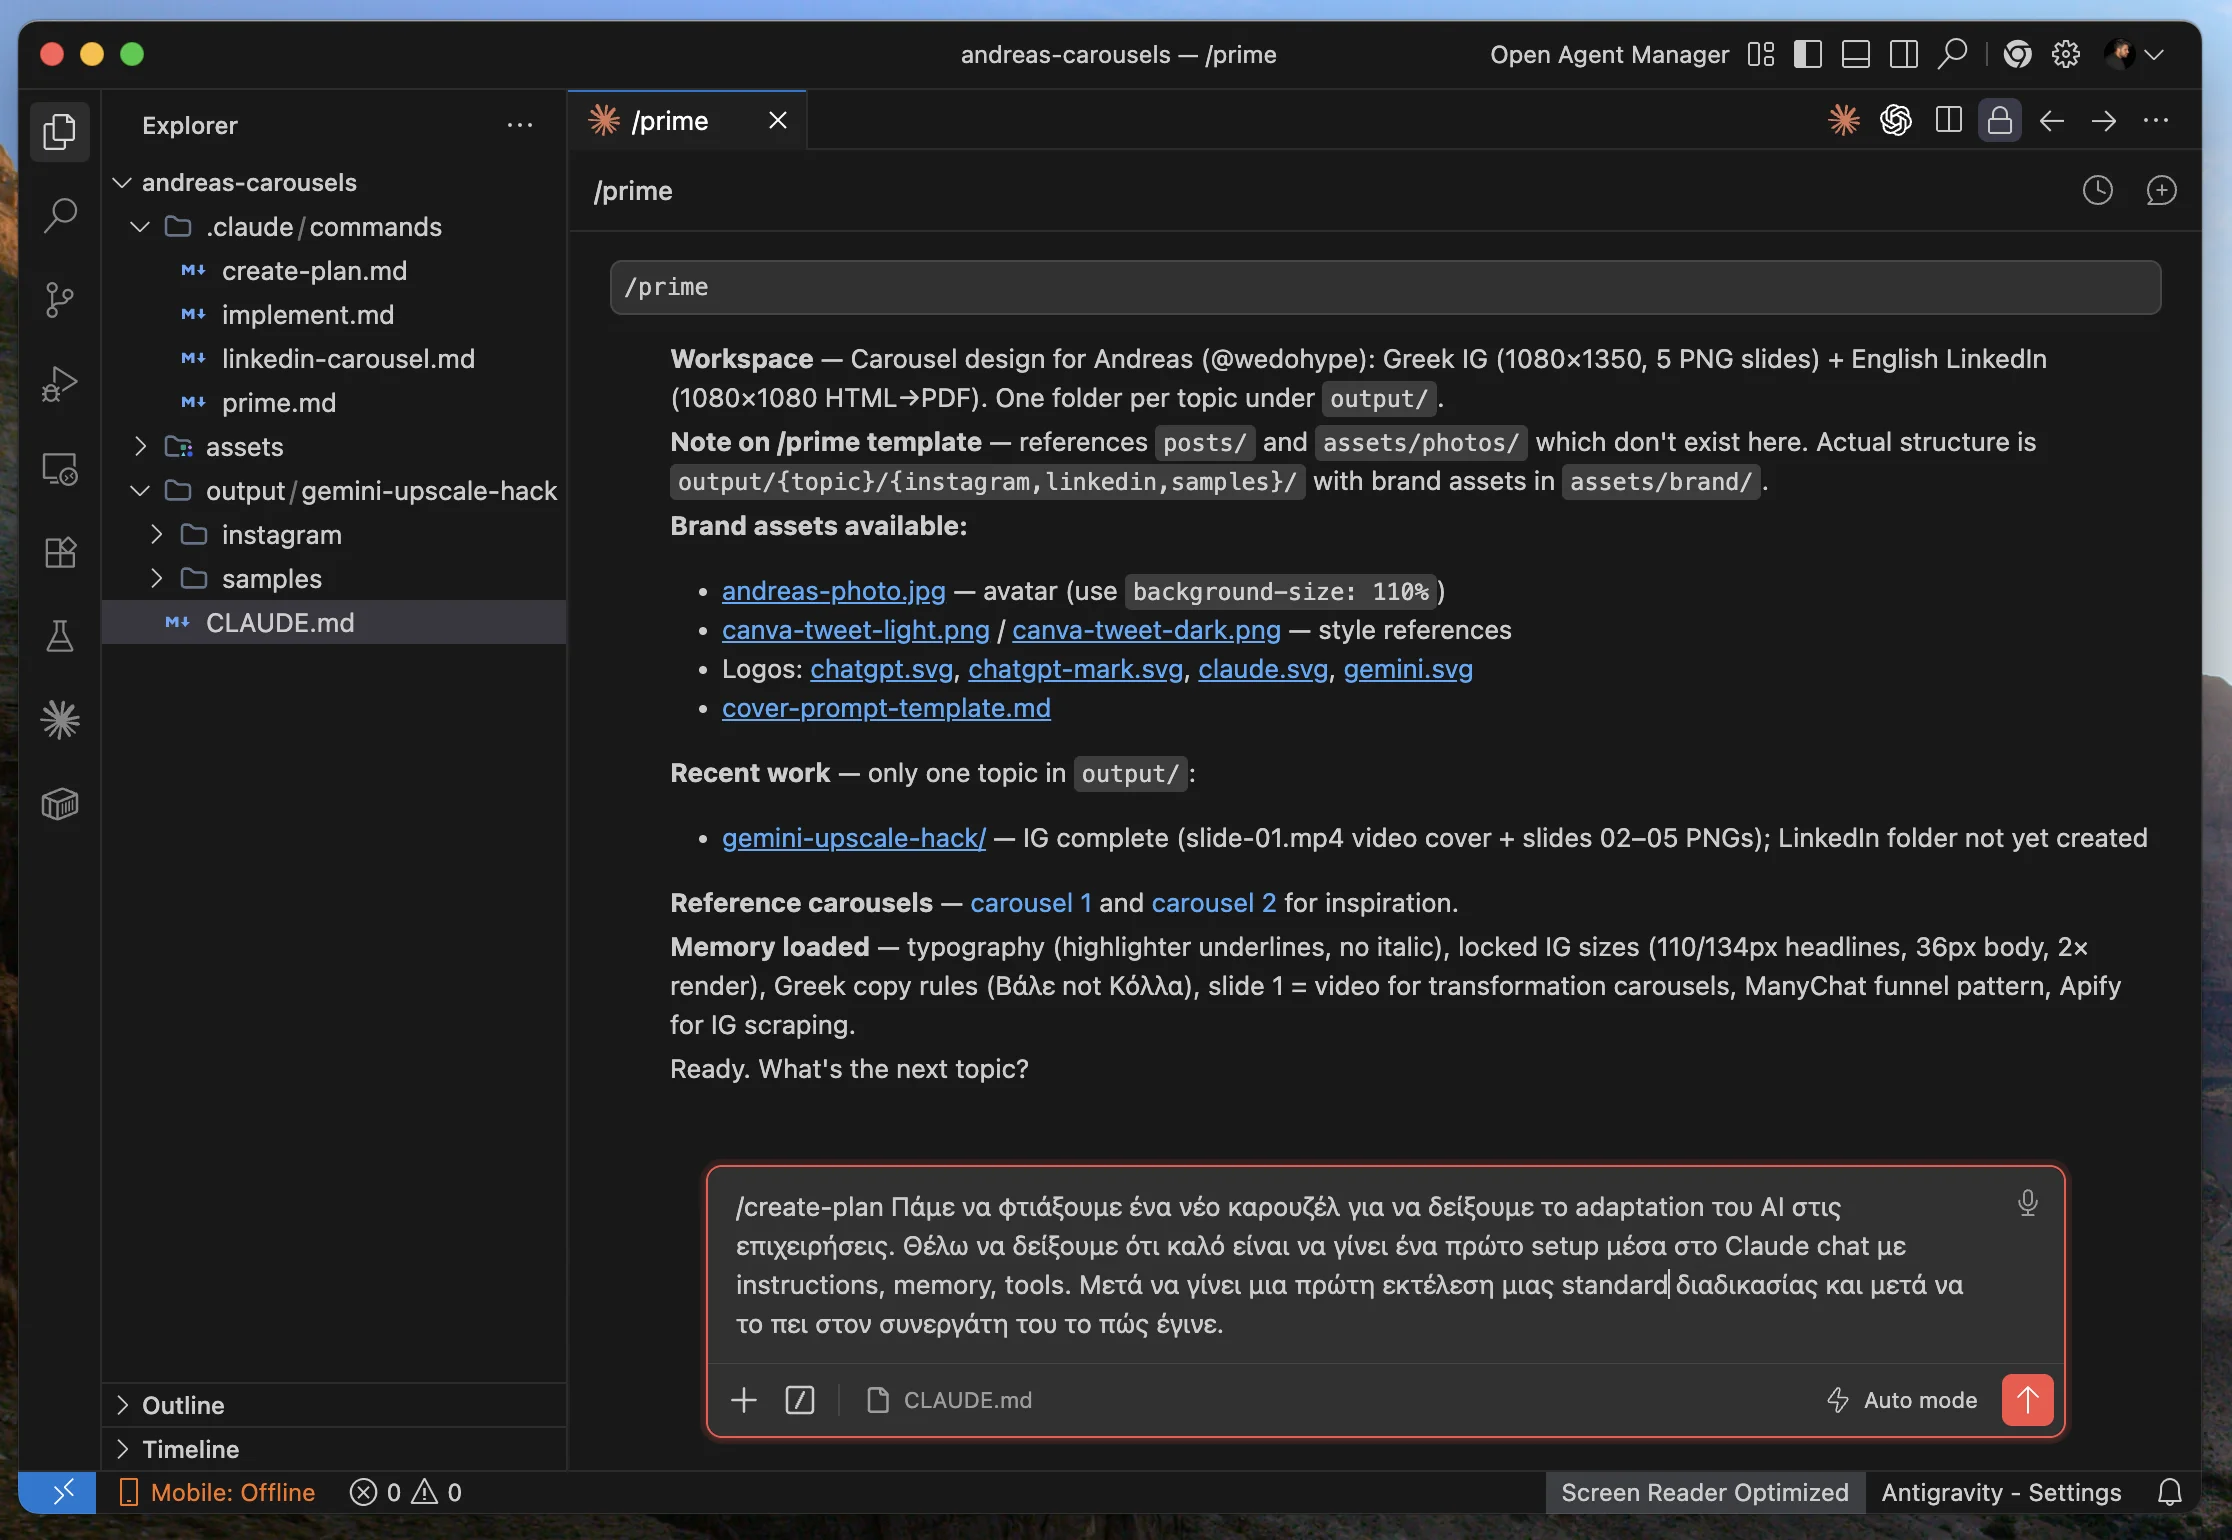Toggle the secondary side bar

point(1904,54)
